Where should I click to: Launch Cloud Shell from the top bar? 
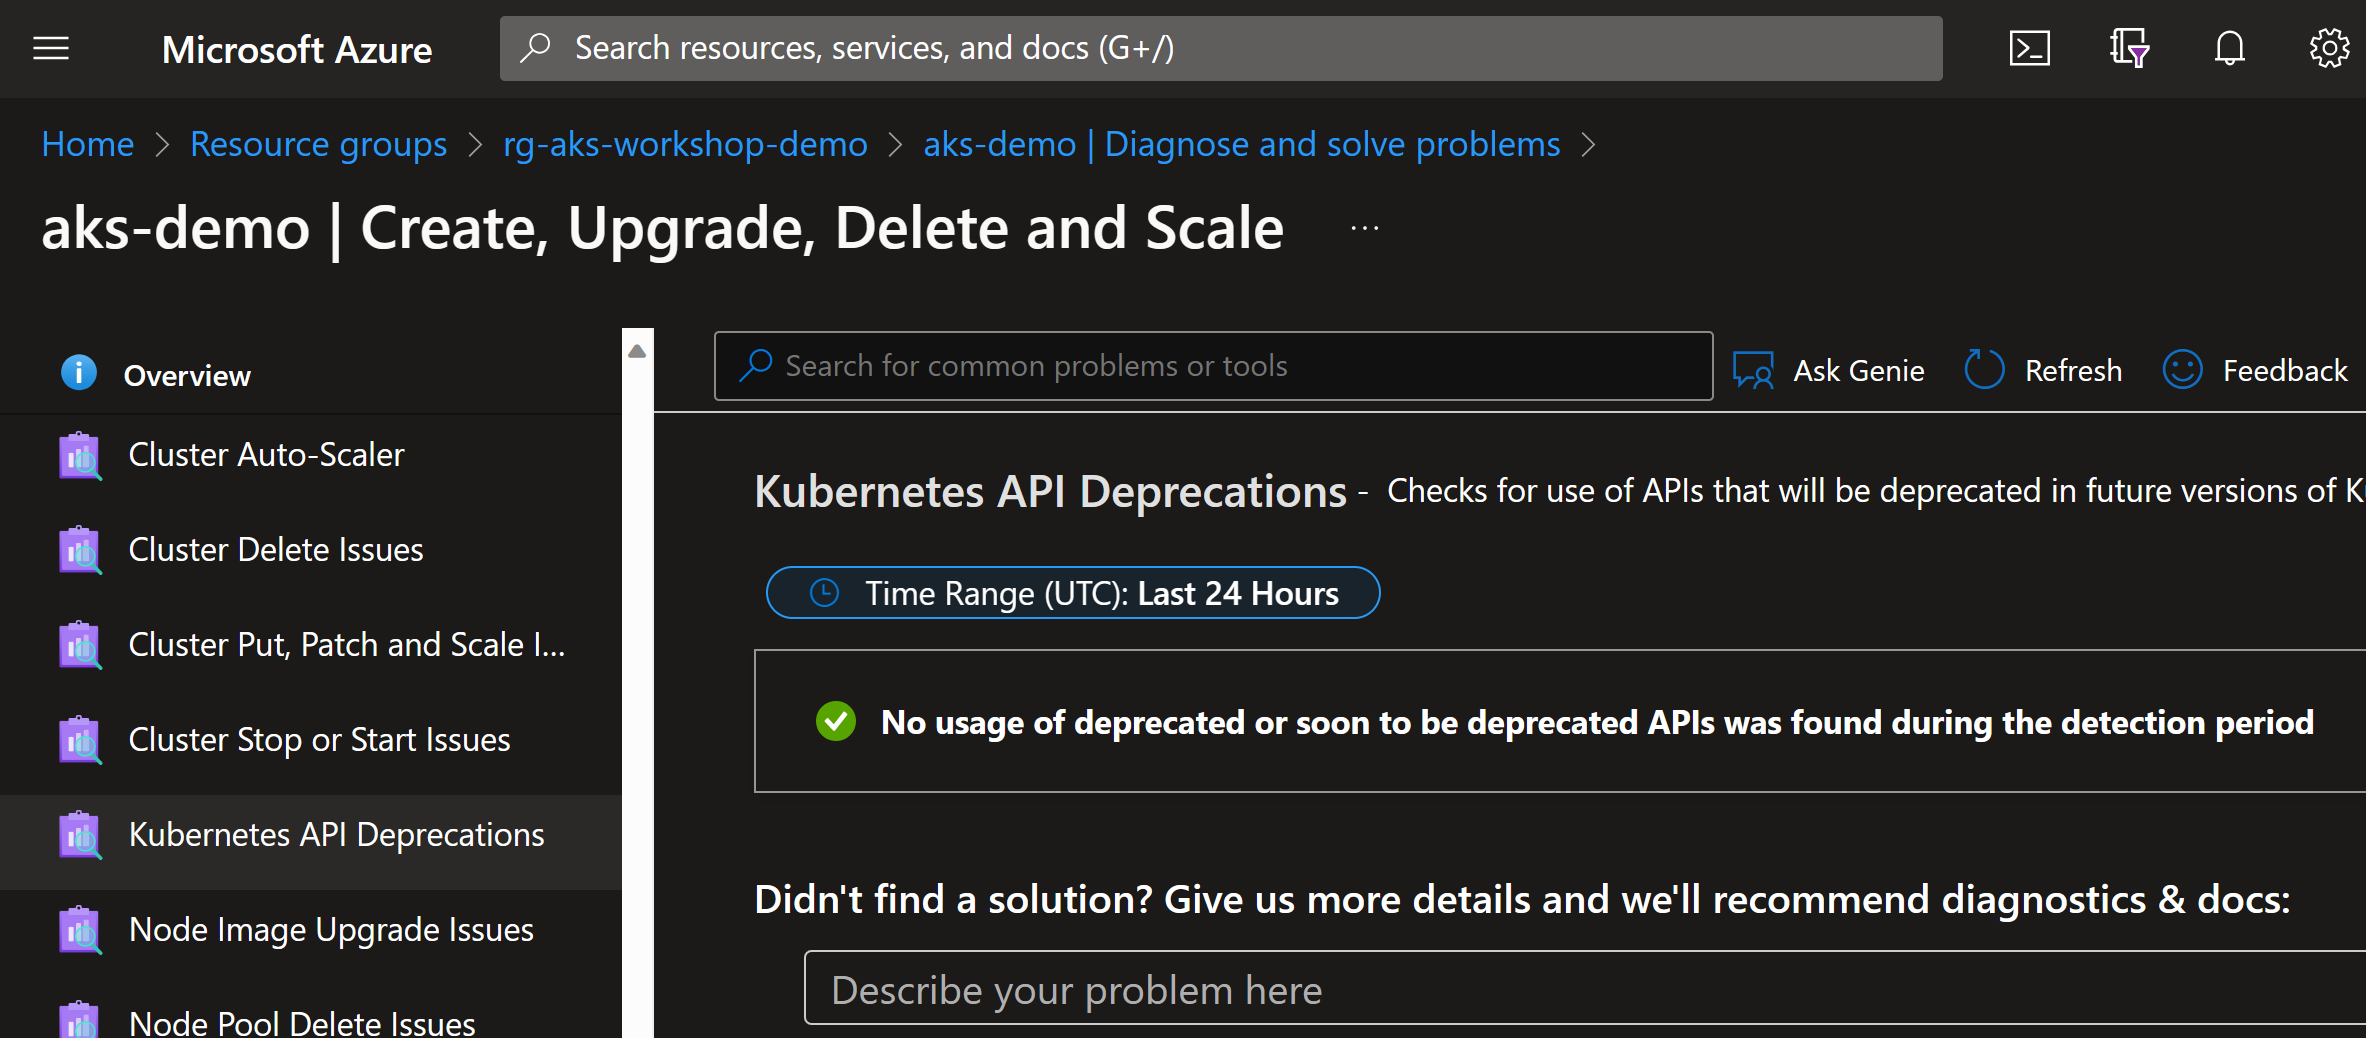tap(2029, 48)
